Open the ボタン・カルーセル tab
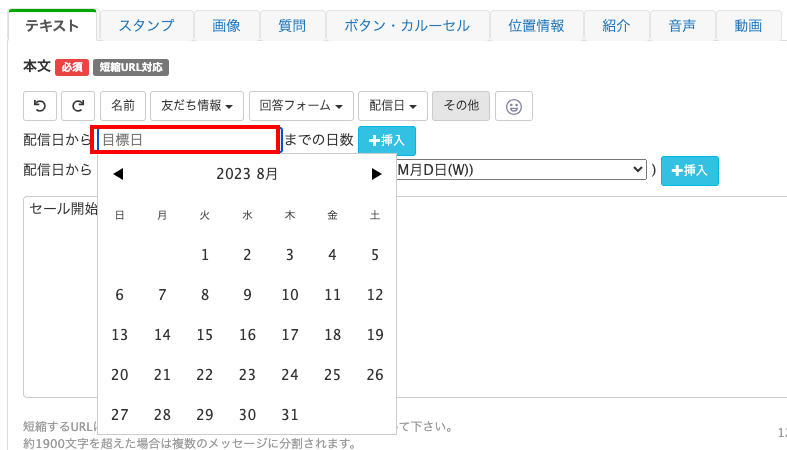The image size is (787, 450). (407, 26)
